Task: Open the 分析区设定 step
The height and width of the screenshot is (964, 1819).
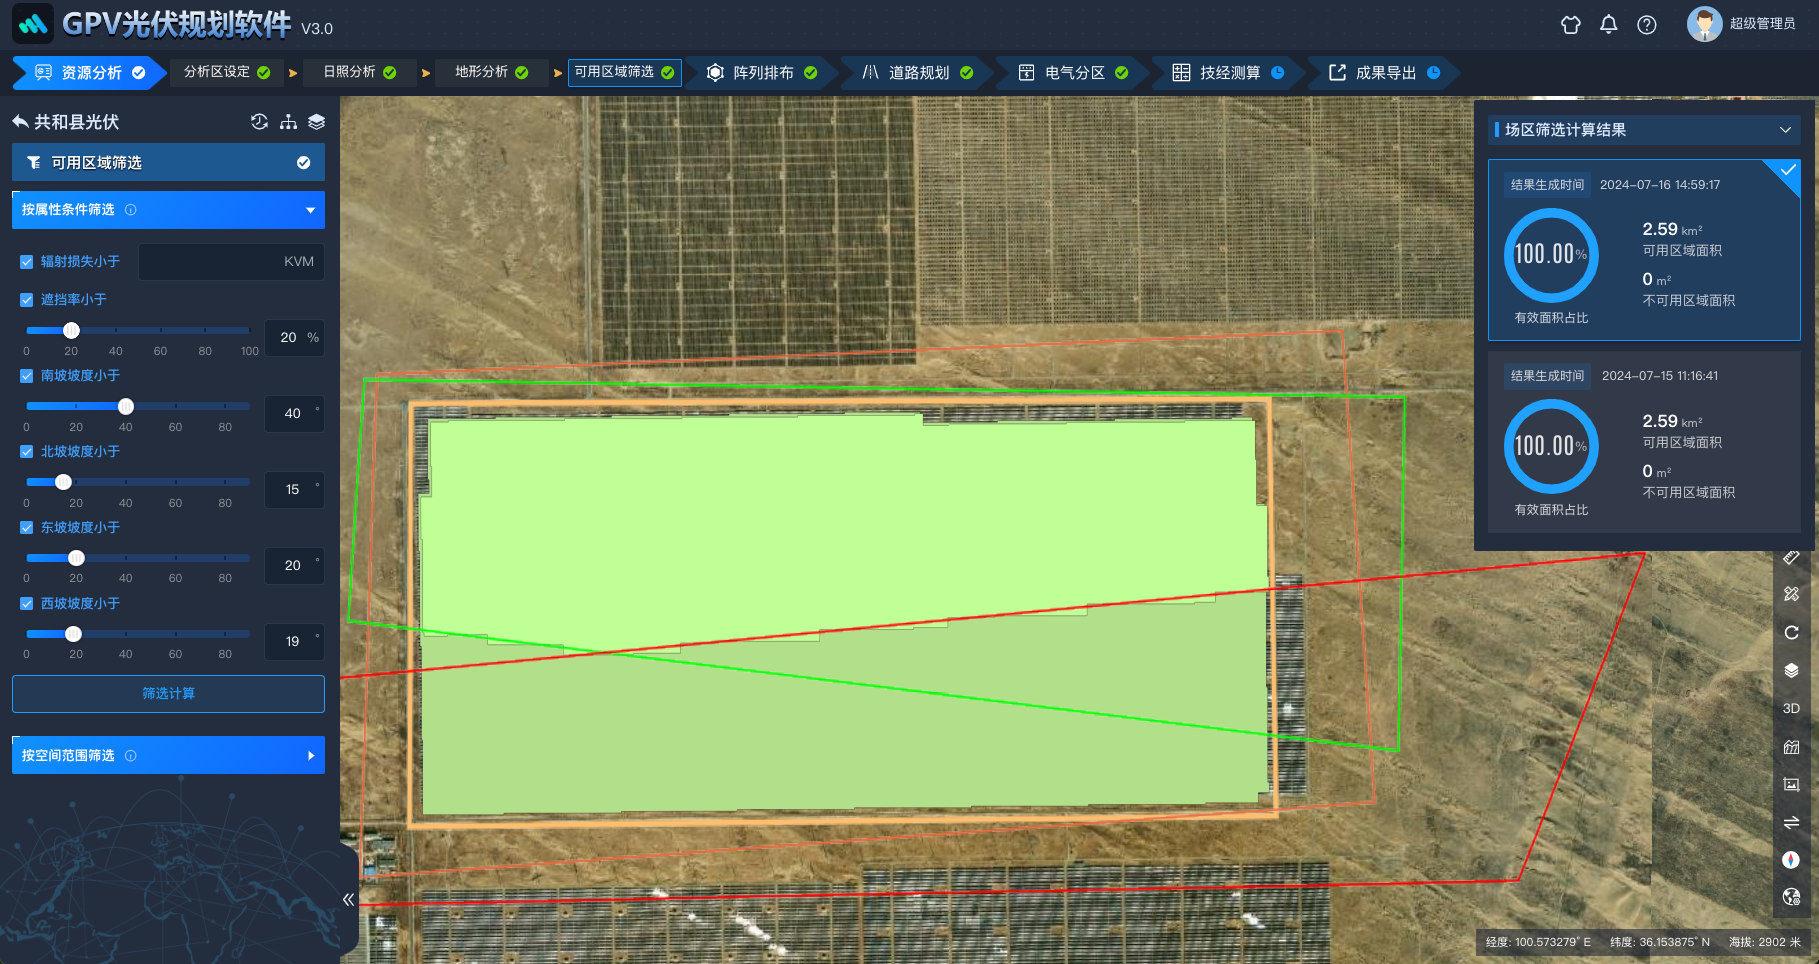Action: pyautogui.click(x=227, y=72)
